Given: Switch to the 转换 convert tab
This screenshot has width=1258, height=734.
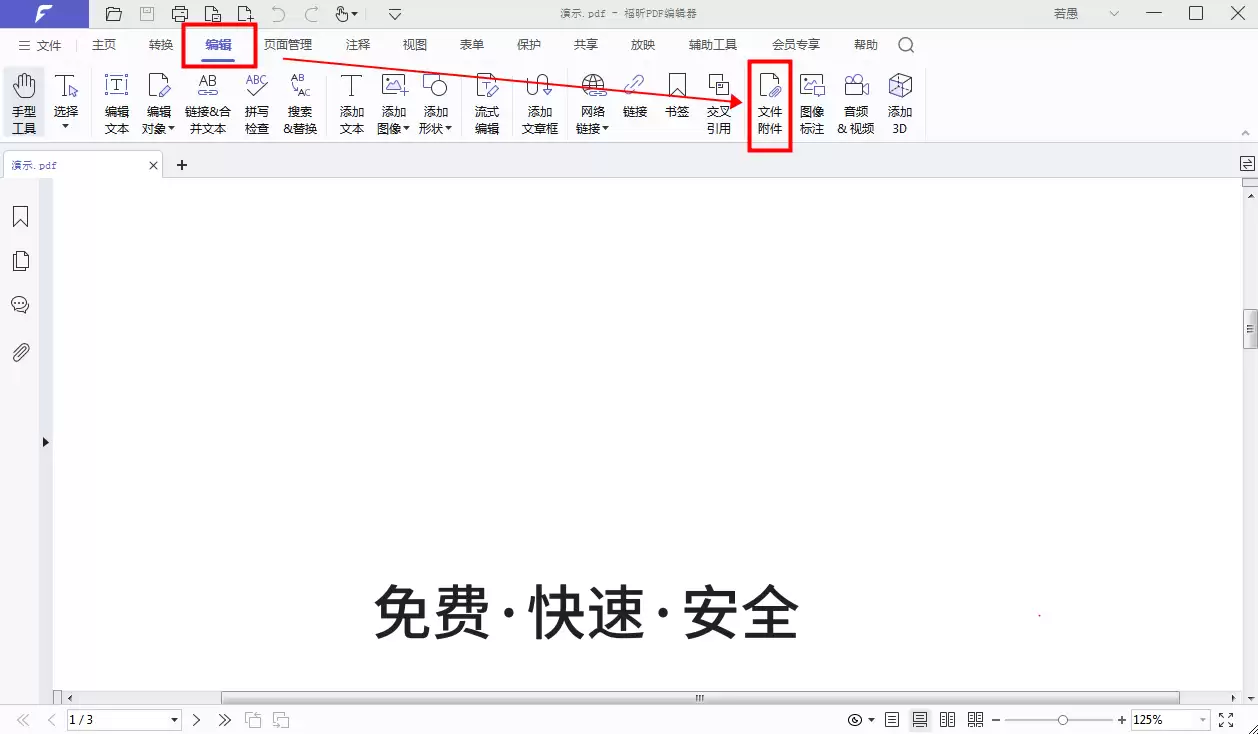Looking at the screenshot, I should click(161, 45).
